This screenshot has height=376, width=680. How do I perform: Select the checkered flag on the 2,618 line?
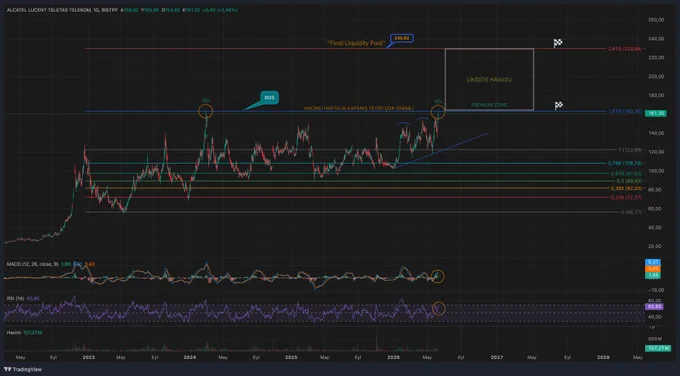558,43
